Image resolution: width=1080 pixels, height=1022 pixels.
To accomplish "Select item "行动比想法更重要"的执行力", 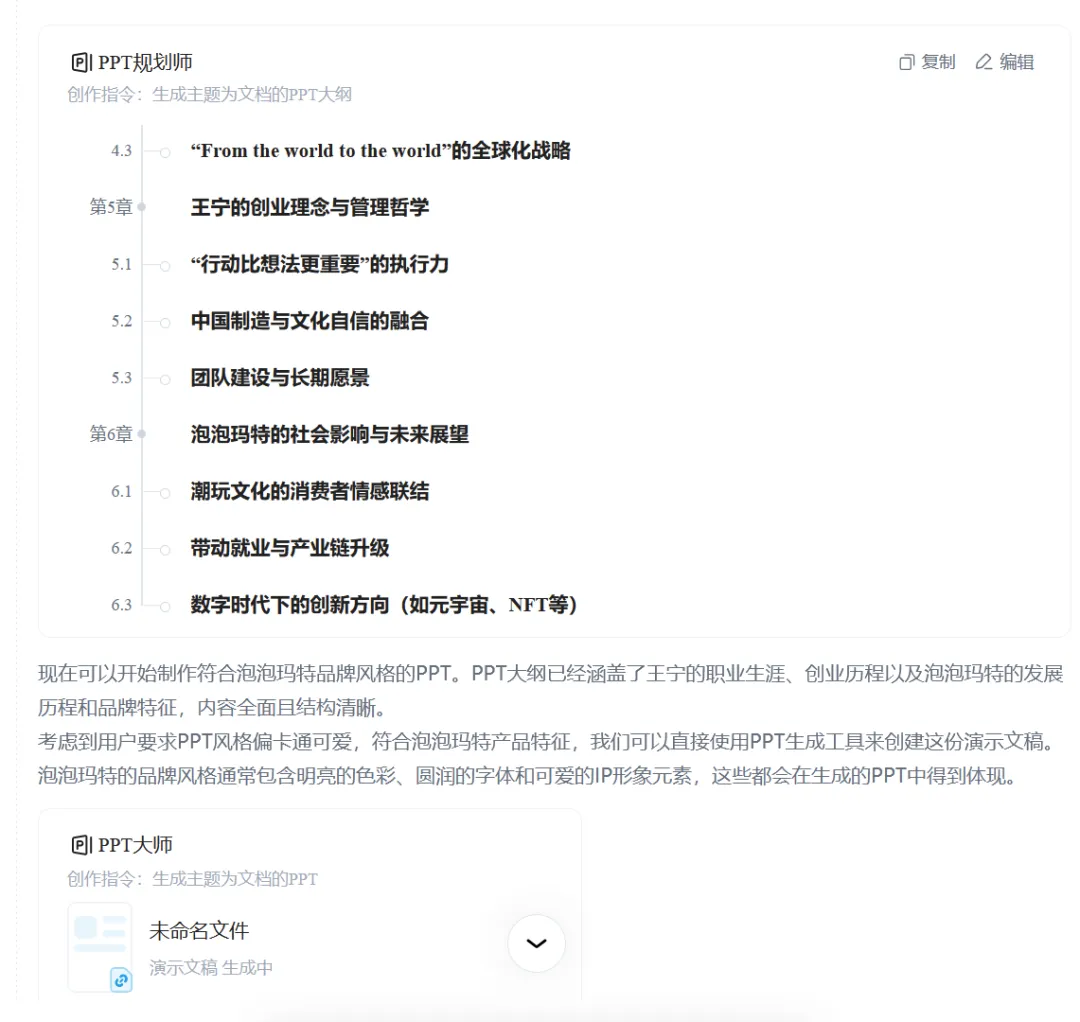I will [320, 264].
